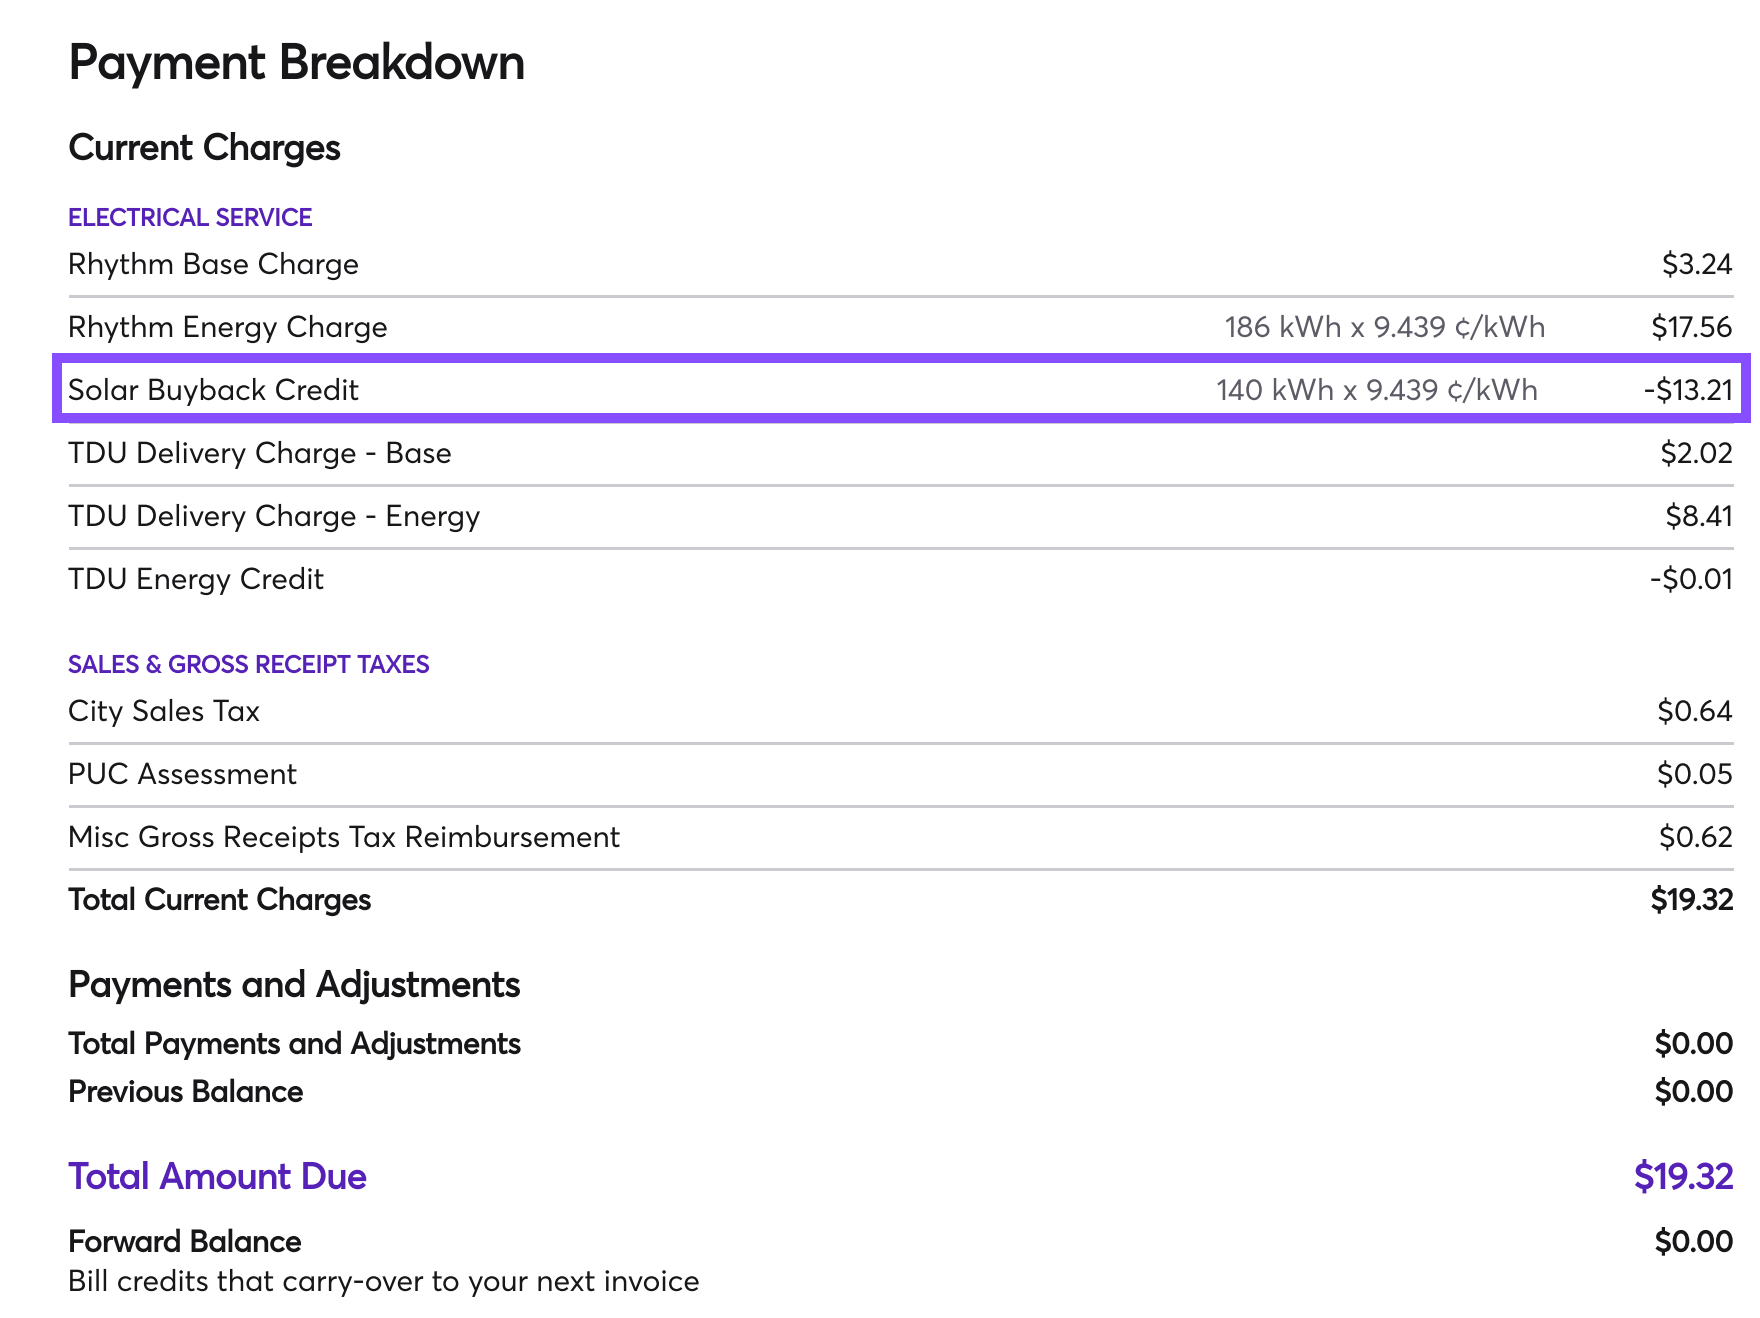Click the Current Charges subheading
The width and height of the screenshot is (1760, 1318).
coord(204,148)
